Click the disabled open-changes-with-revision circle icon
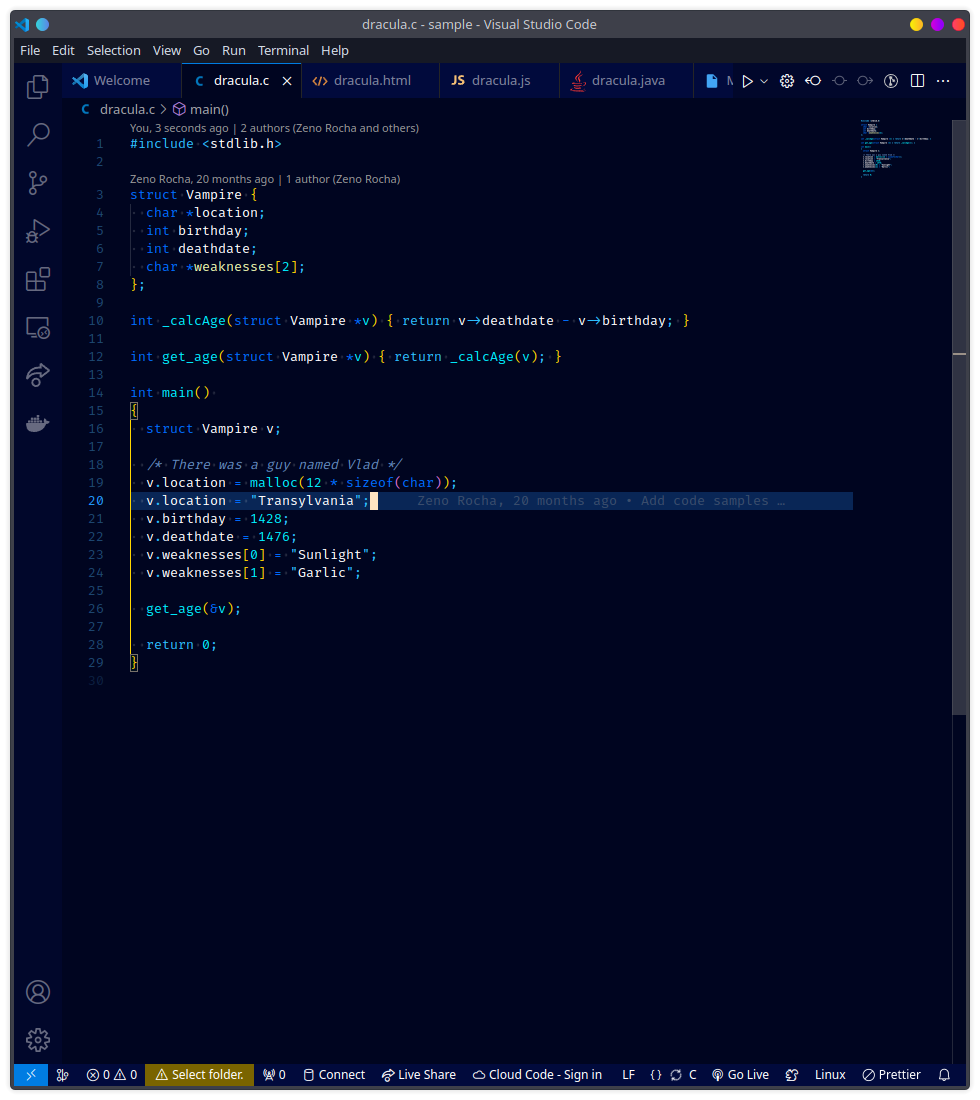980x1100 pixels. pos(839,81)
